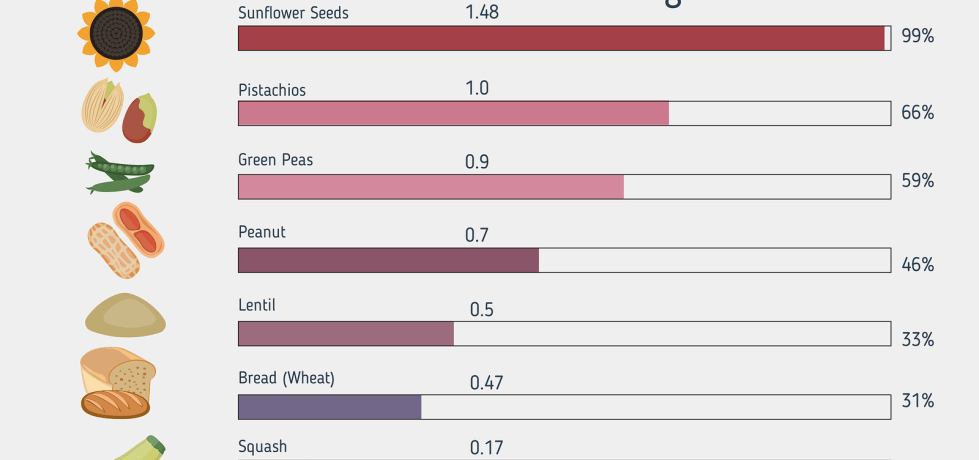Screen dimensions: 979x460
Task: Click the 66% value for Pistachios
Action: click(917, 112)
